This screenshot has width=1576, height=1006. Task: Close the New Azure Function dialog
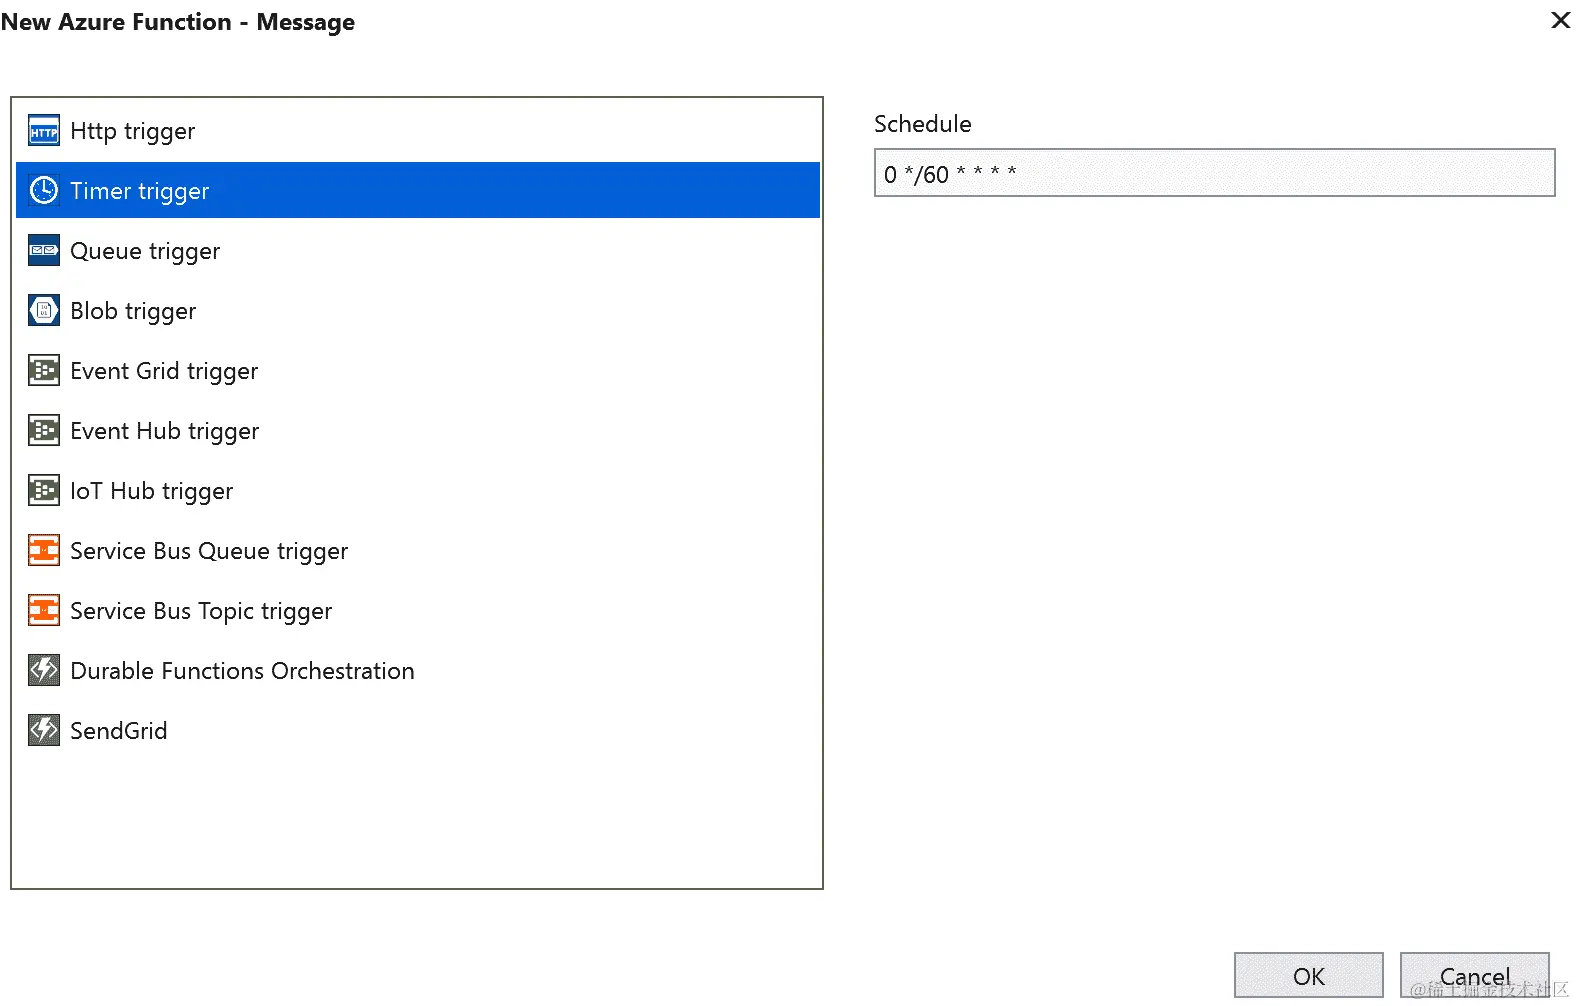click(x=1560, y=20)
